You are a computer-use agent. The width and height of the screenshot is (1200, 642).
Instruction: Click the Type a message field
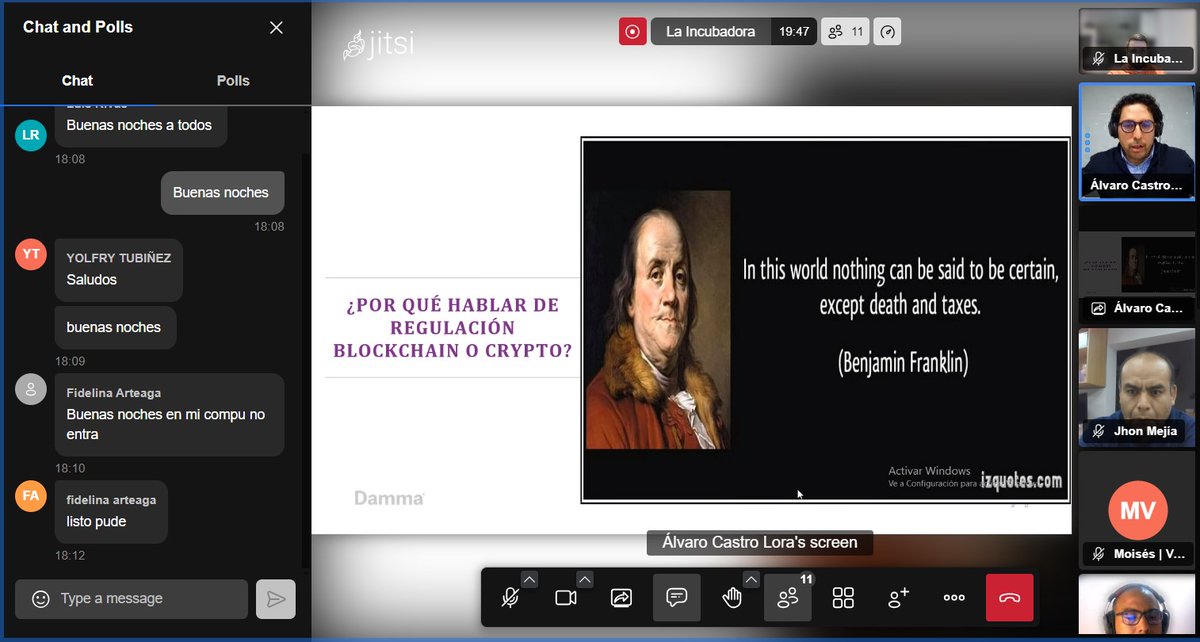(131, 599)
